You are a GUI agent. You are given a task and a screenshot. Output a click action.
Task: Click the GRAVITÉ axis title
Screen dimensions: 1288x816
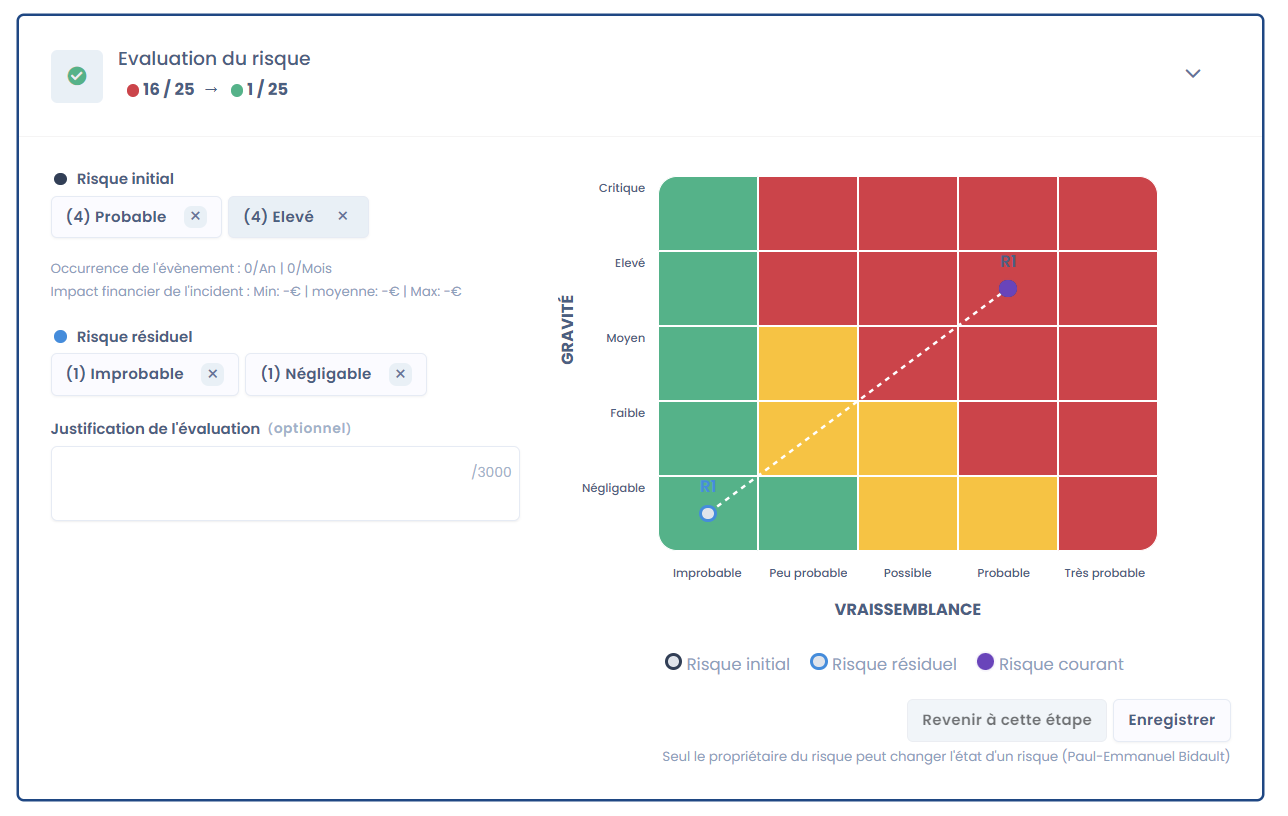click(568, 328)
